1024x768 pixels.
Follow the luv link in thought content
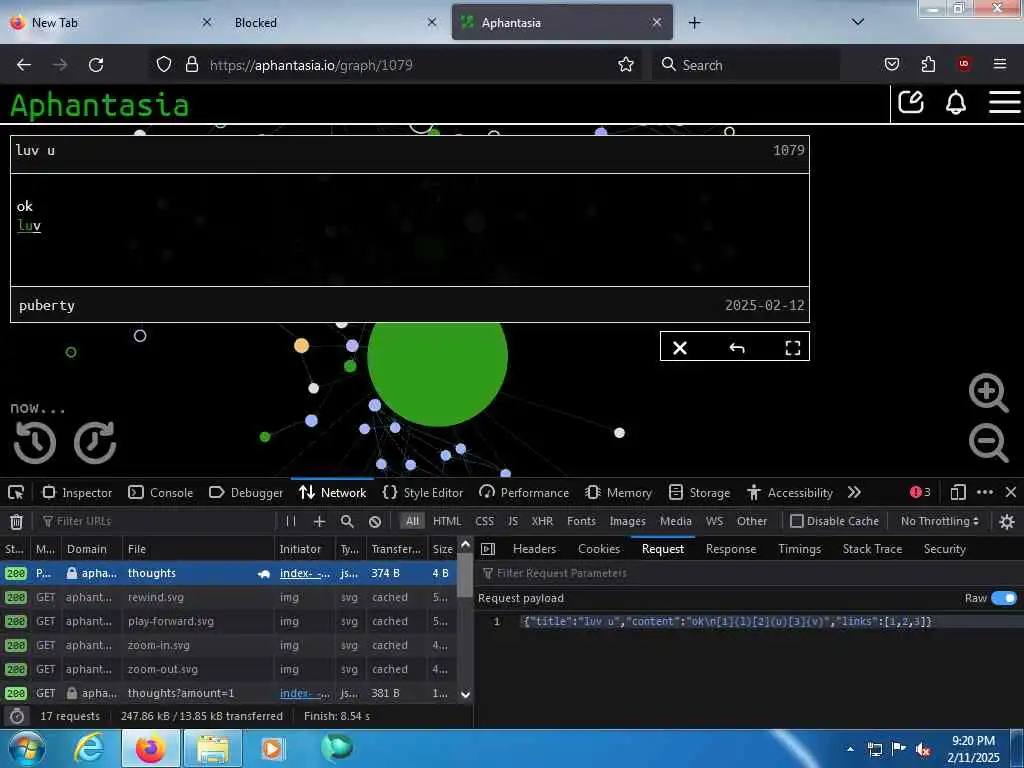point(29,226)
